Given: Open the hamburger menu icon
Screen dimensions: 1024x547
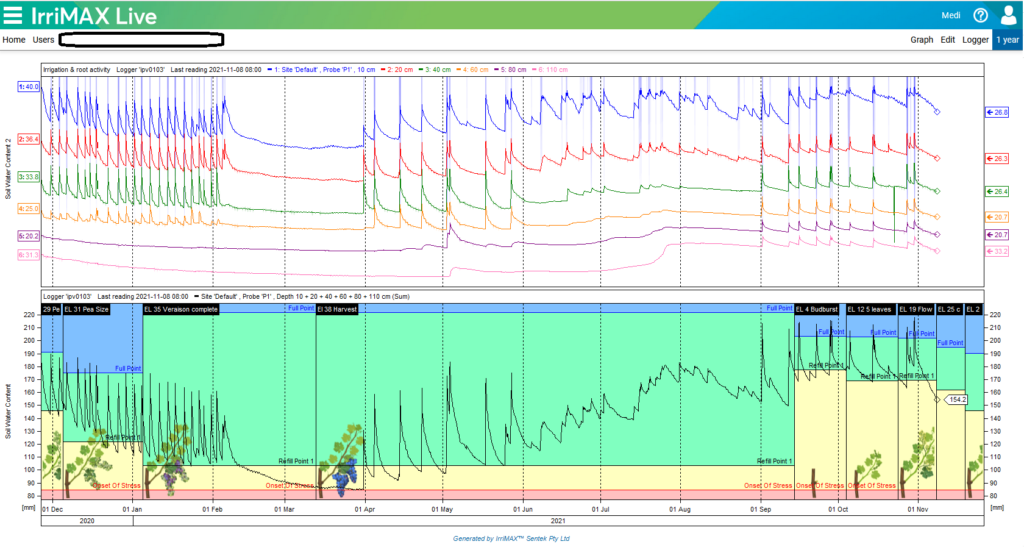Looking at the screenshot, I should click(12, 15).
